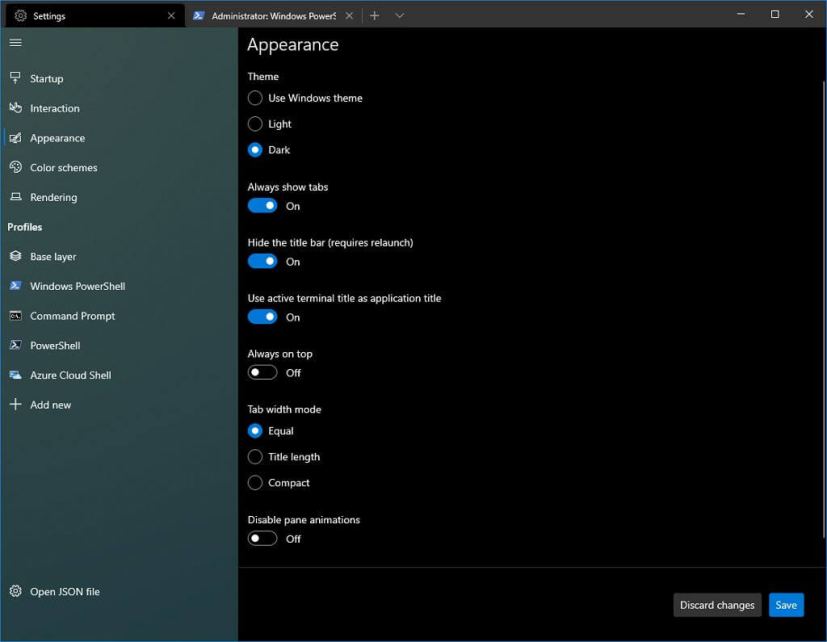Collapse the hamburger navigation menu
Viewport: 827px width, 642px height.
(x=16, y=43)
